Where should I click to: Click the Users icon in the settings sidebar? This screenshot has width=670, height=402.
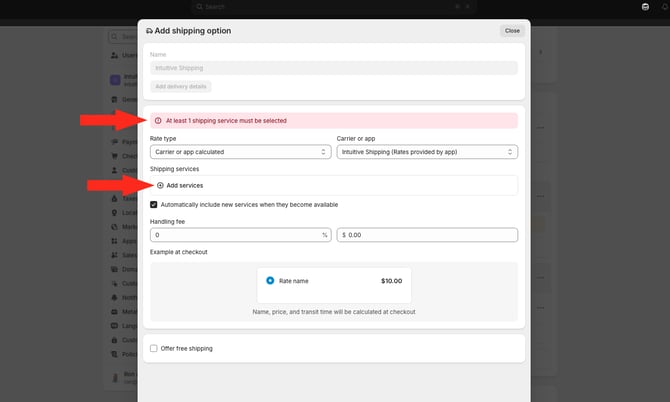(115, 55)
